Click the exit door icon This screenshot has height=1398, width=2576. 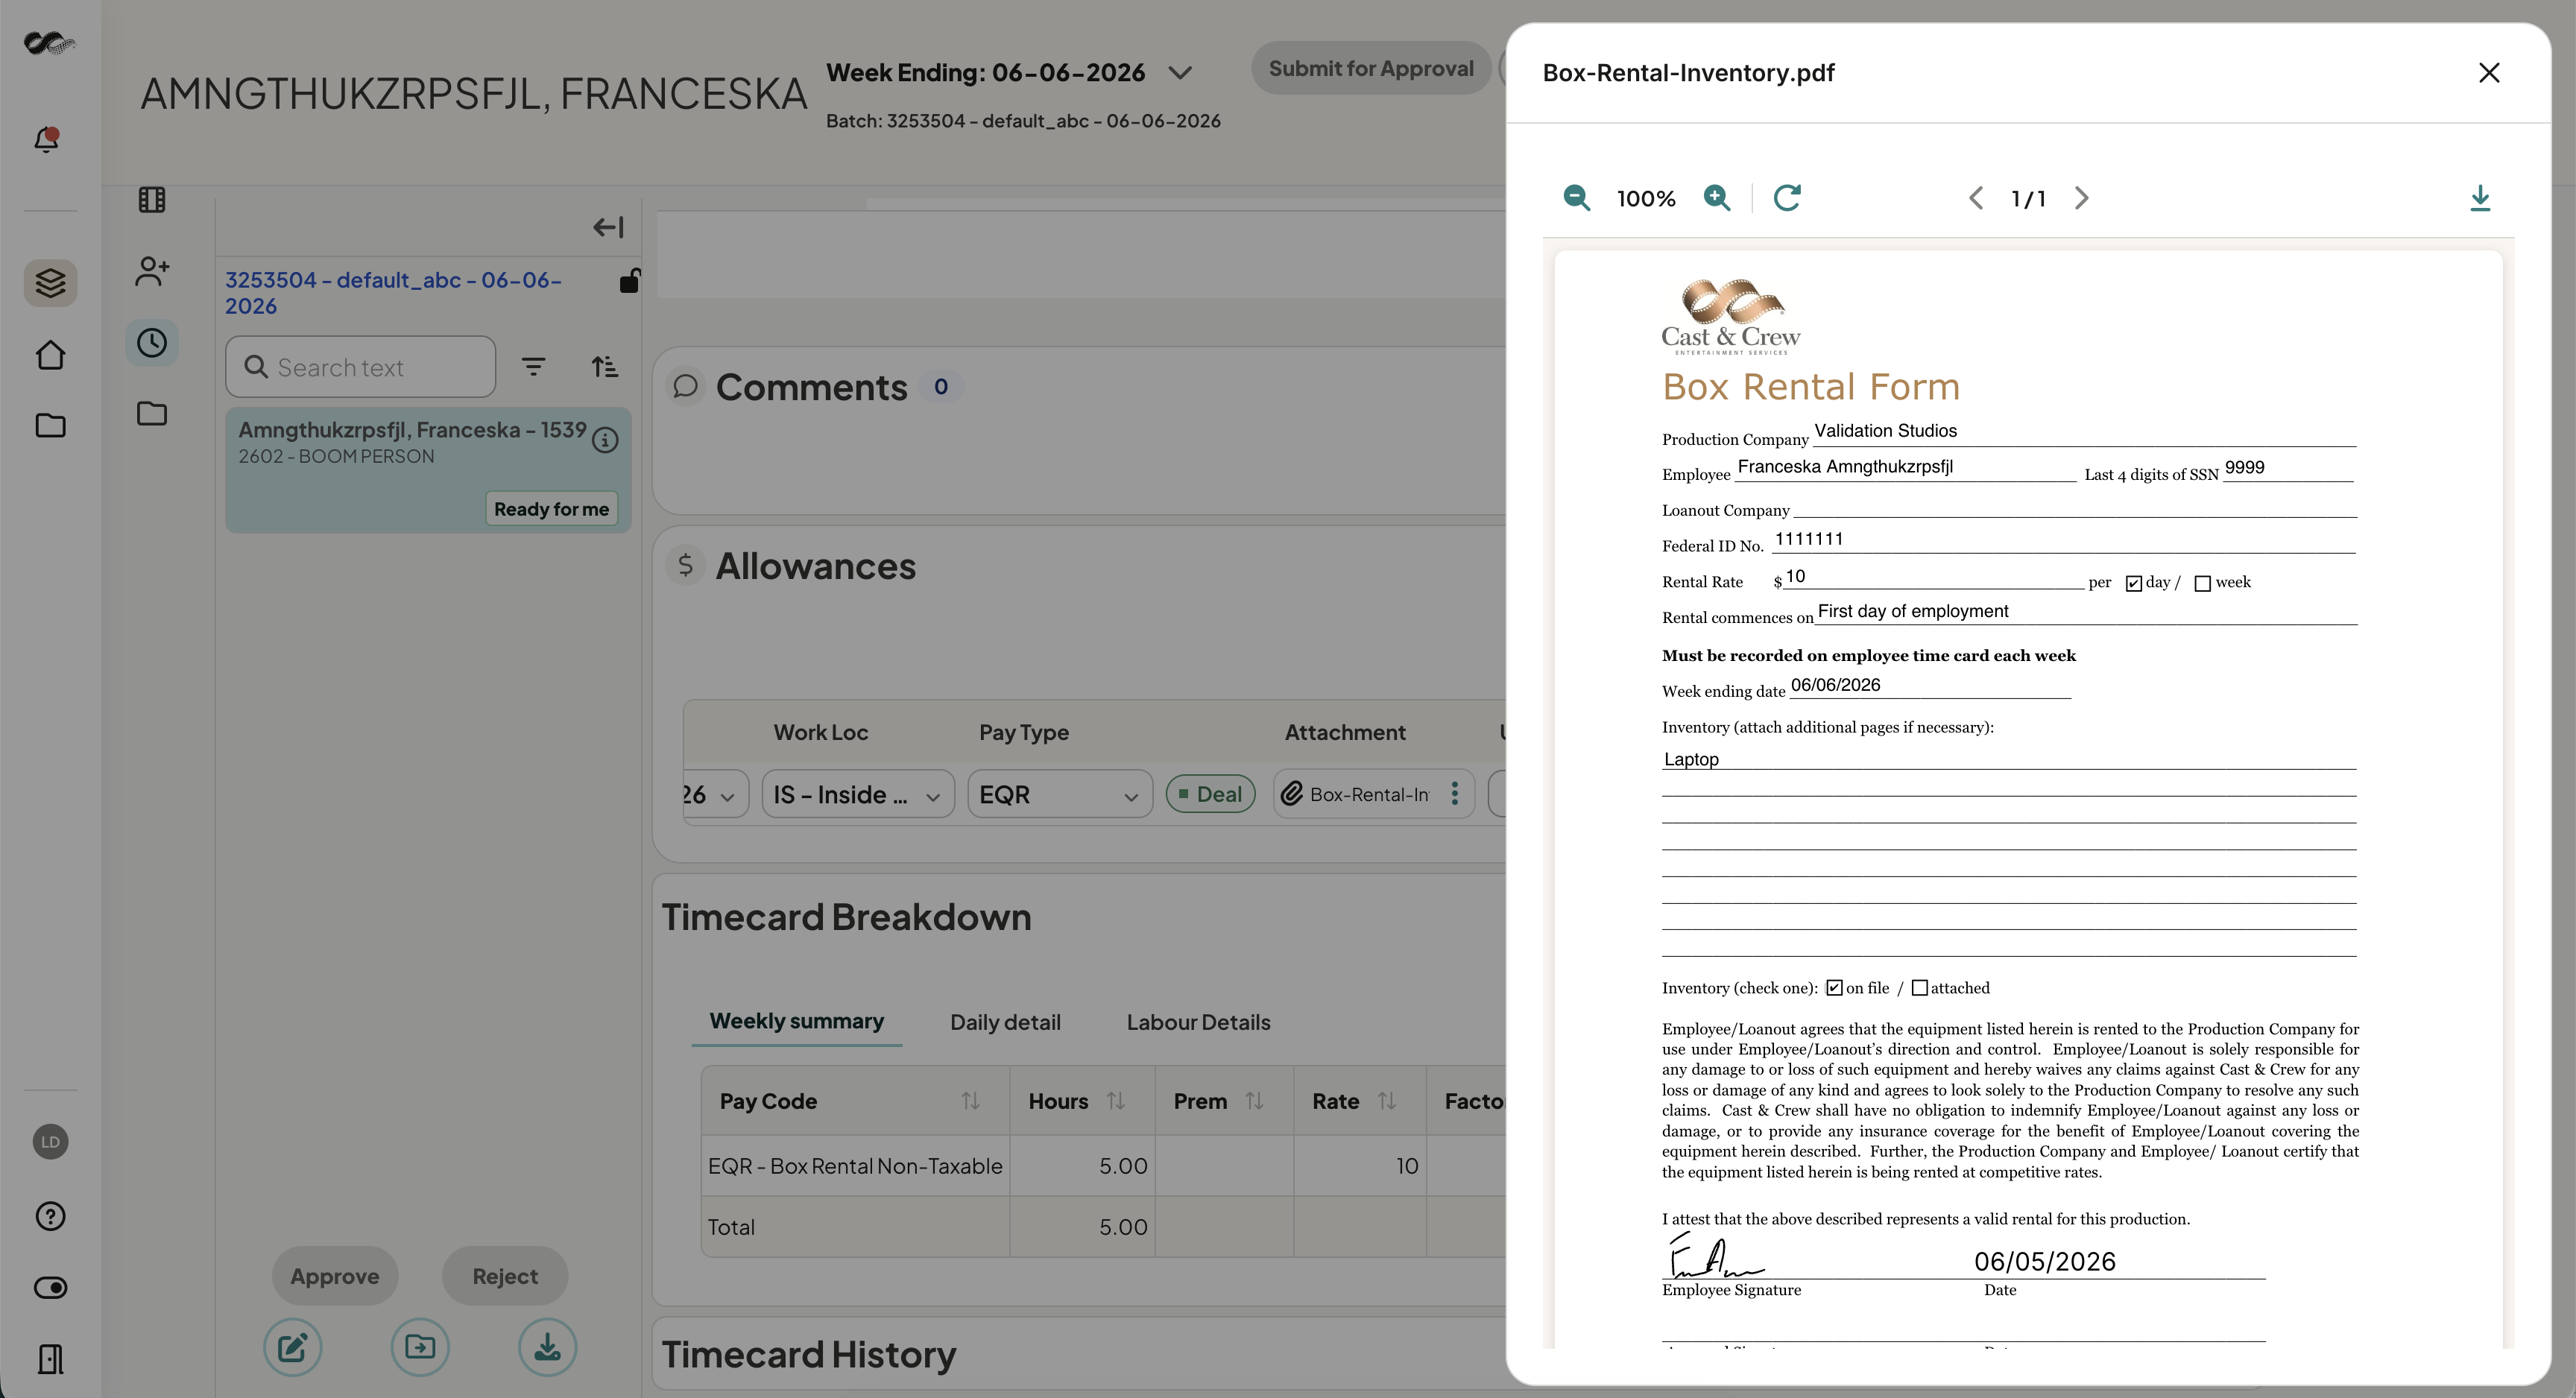50,1359
